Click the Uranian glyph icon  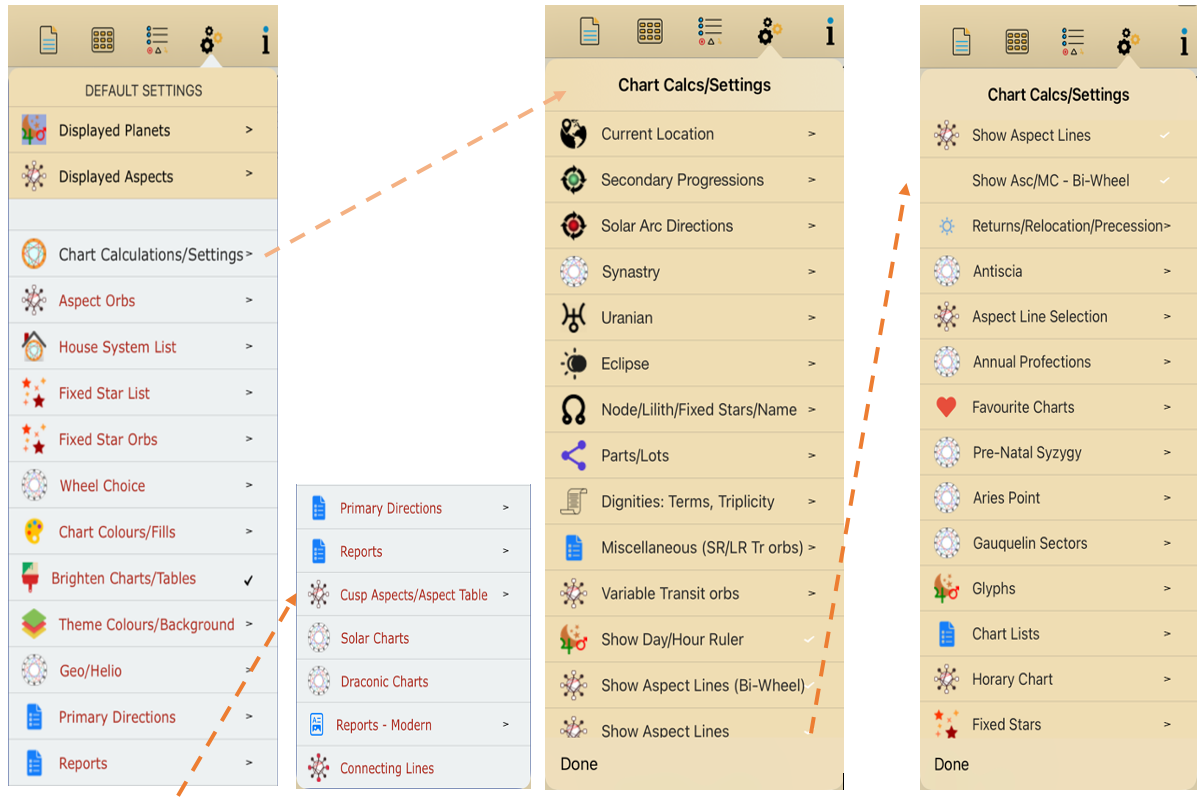point(574,318)
